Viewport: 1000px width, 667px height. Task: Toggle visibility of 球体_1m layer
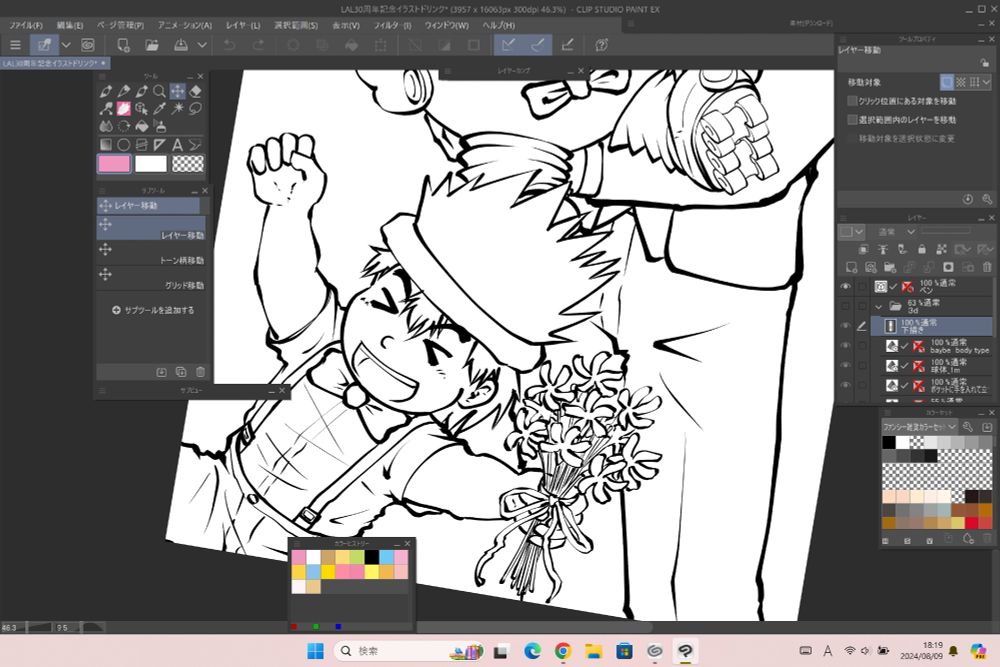pos(846,365)
